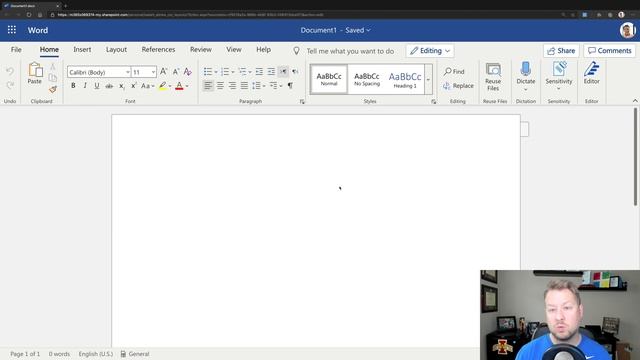Click English (U.S.) language status
This screenshot has height=360, width=640.
[x=96, y=354]
